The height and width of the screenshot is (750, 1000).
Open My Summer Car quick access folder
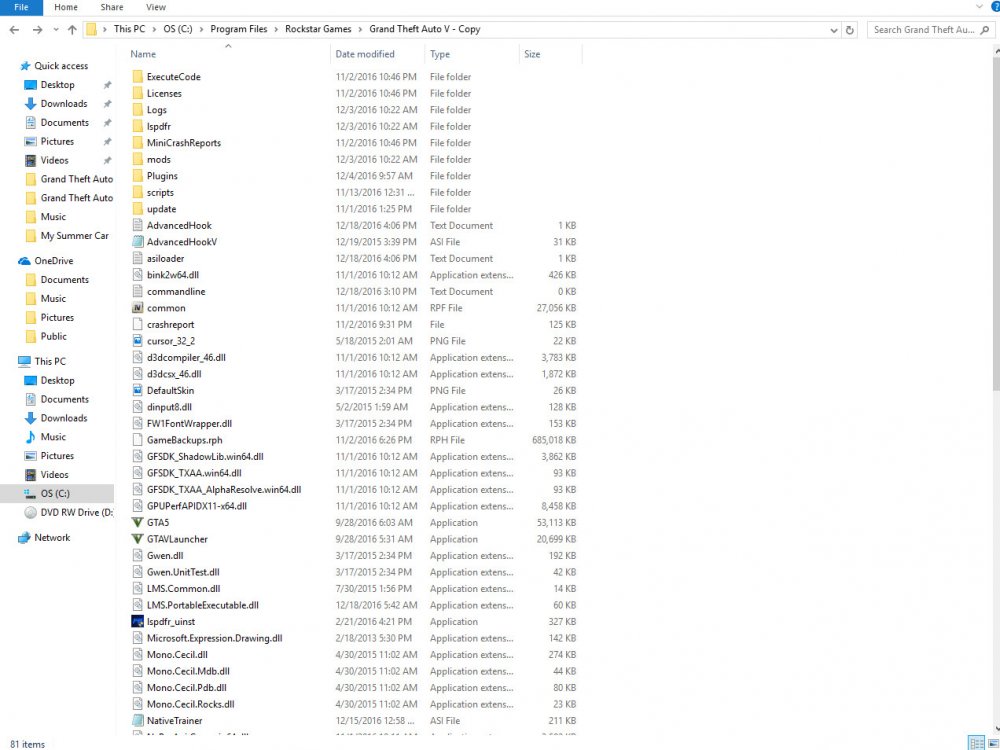click(x=75, y=235)
